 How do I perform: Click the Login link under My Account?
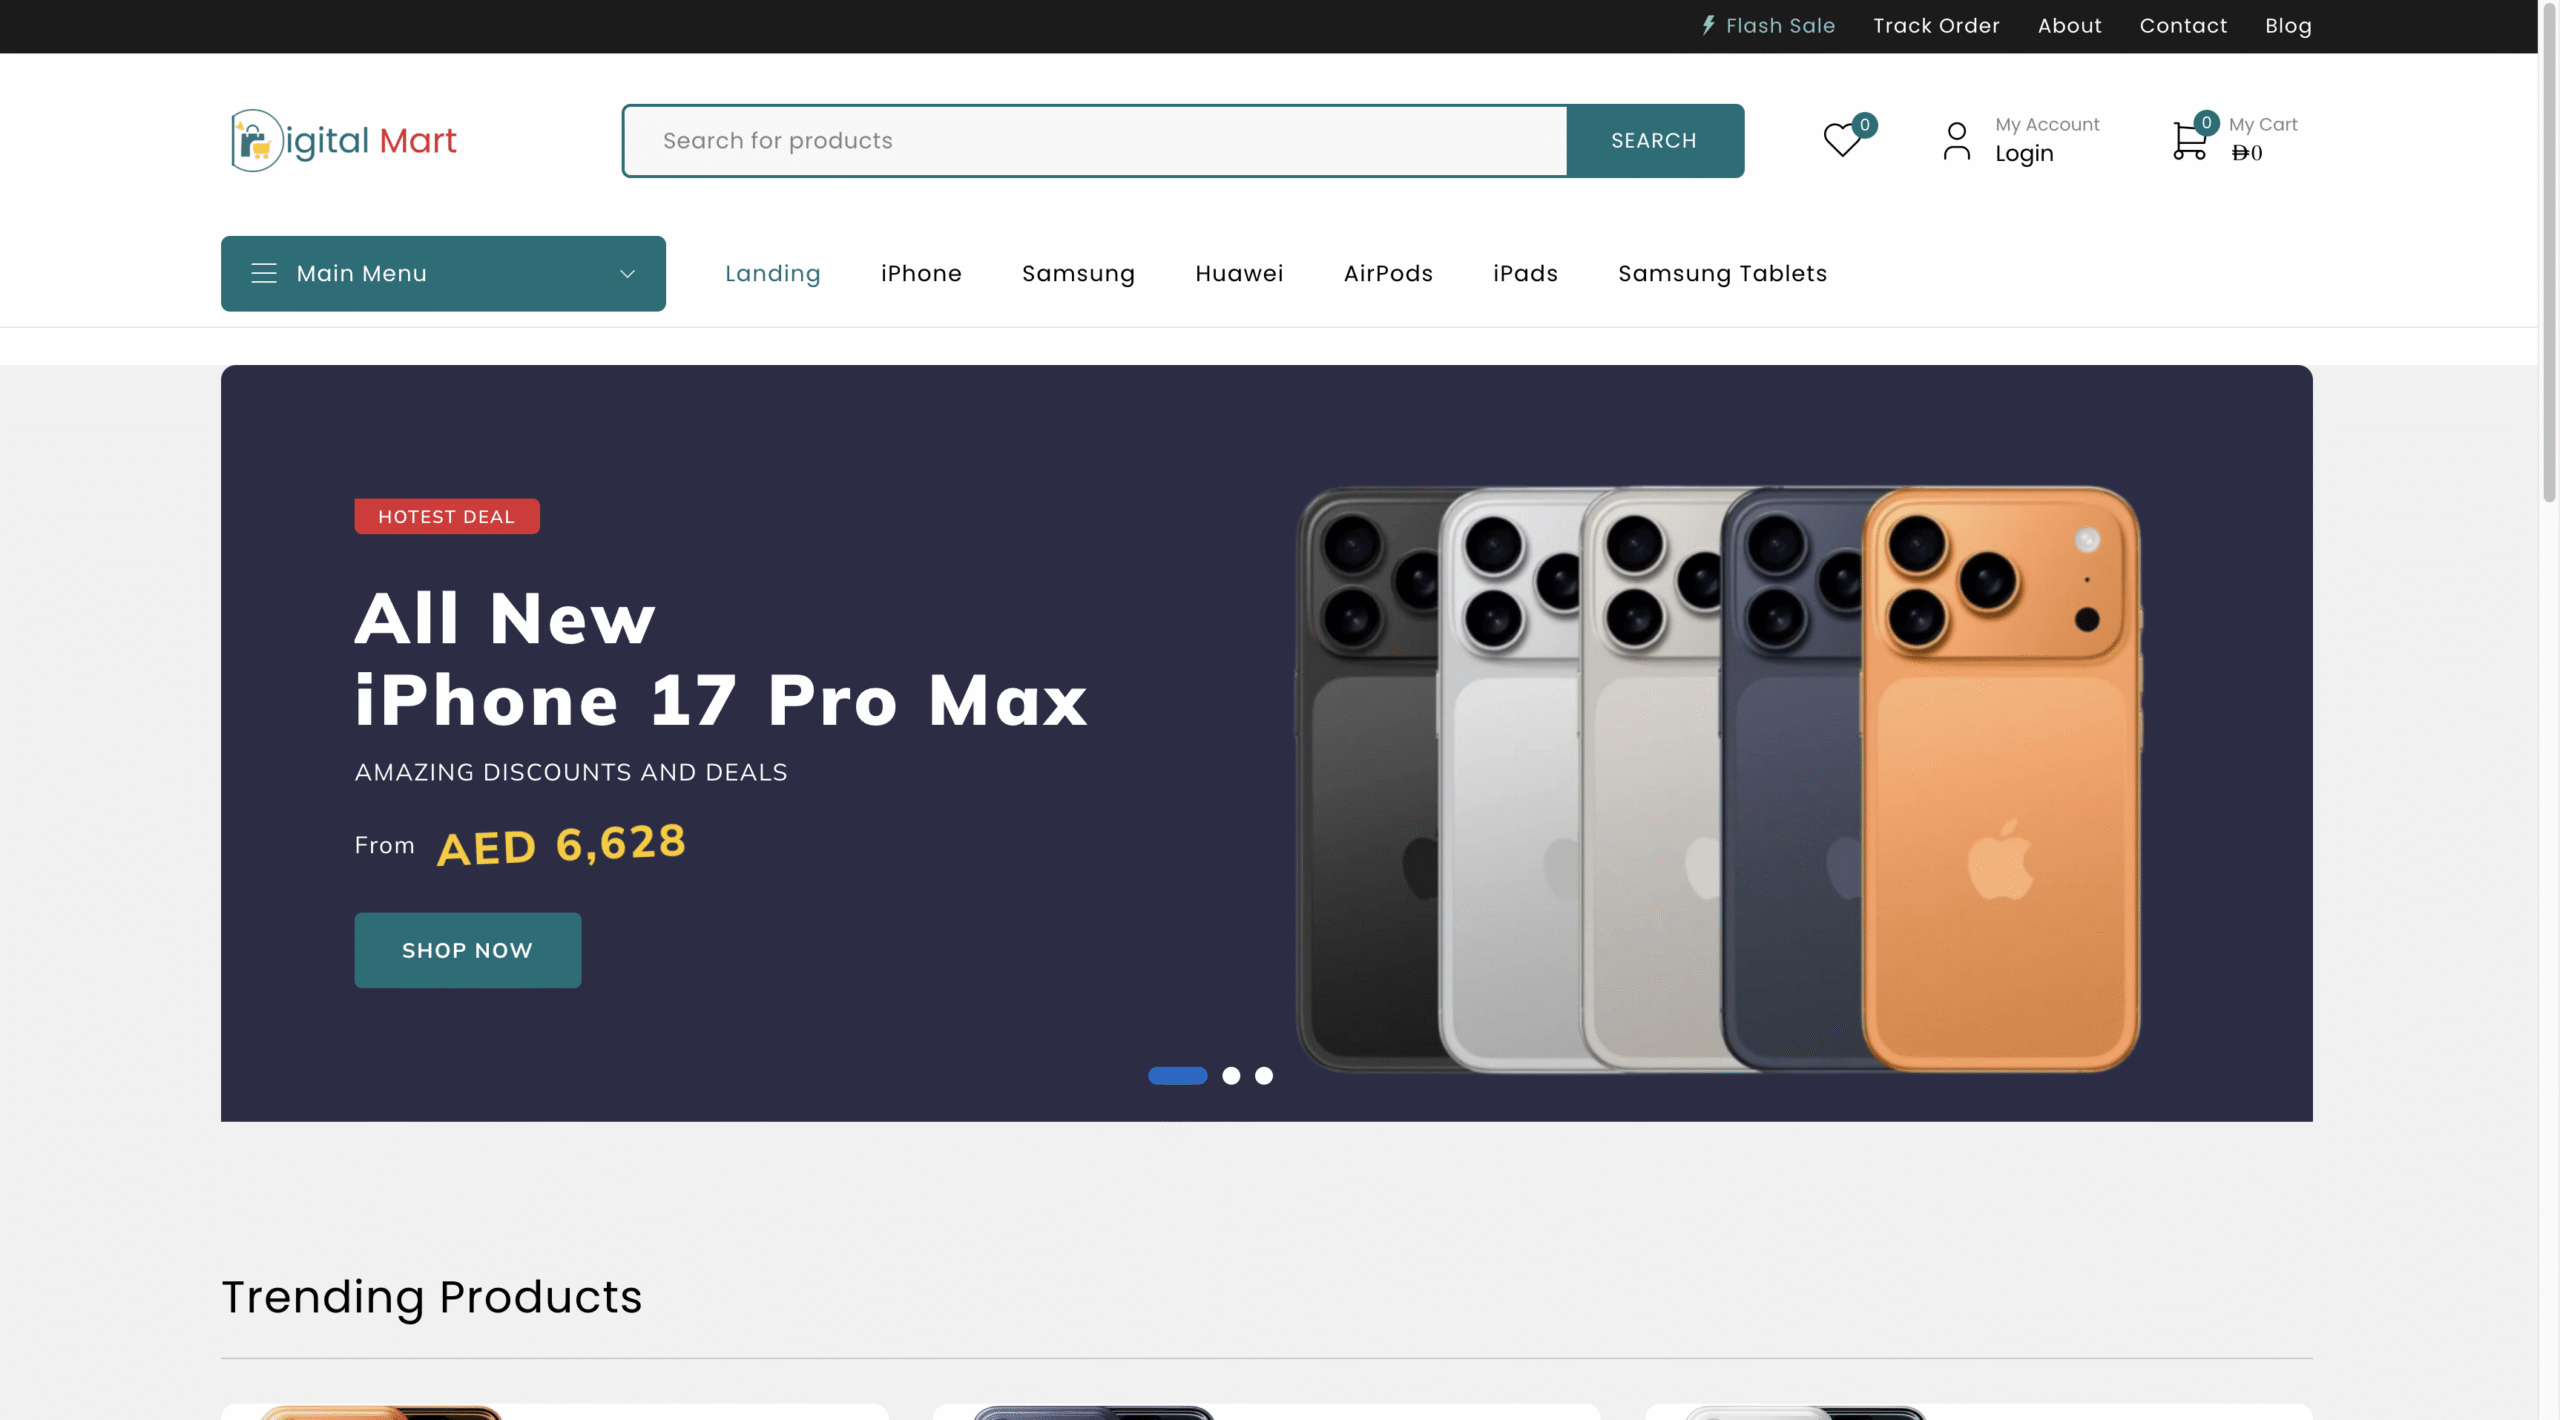pyautogui.click(x=2024, y=154)
